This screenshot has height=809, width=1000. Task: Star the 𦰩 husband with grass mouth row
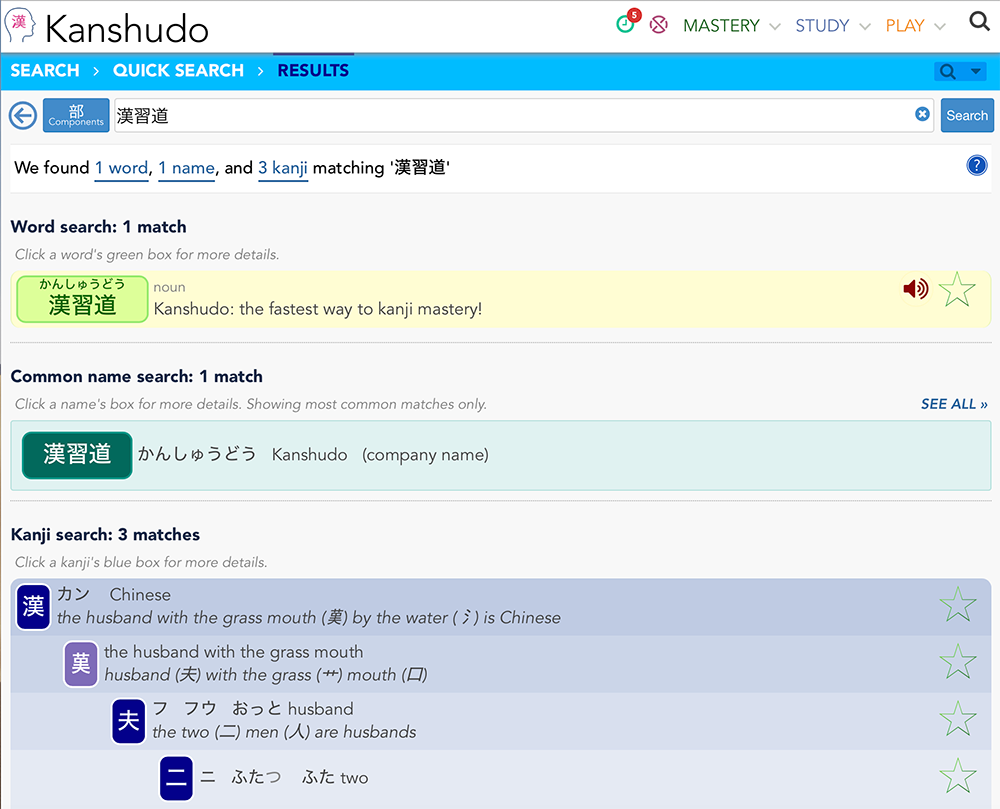pos(958,661)
